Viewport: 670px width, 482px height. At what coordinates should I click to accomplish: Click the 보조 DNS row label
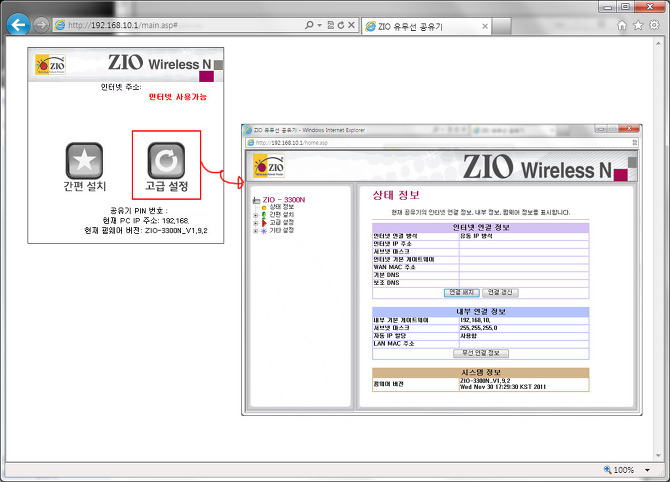pyautogui.click(x=386, y=282)
